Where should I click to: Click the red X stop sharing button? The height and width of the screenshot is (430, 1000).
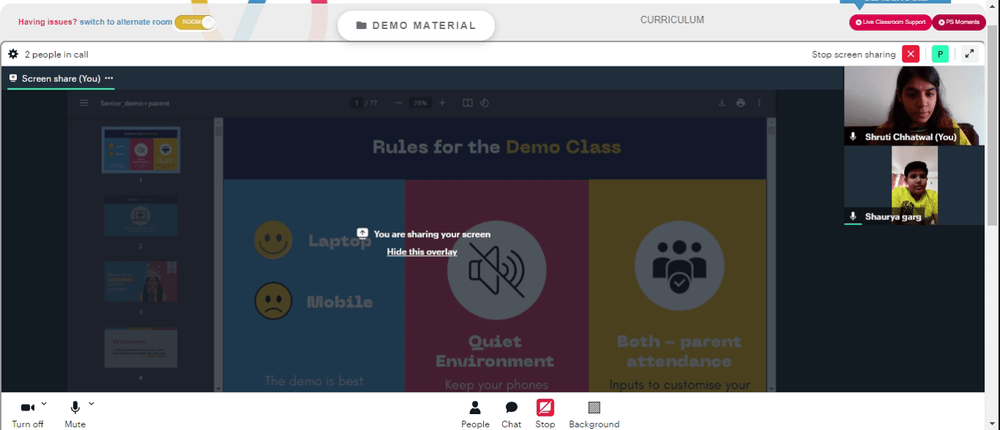pos(911,54)
